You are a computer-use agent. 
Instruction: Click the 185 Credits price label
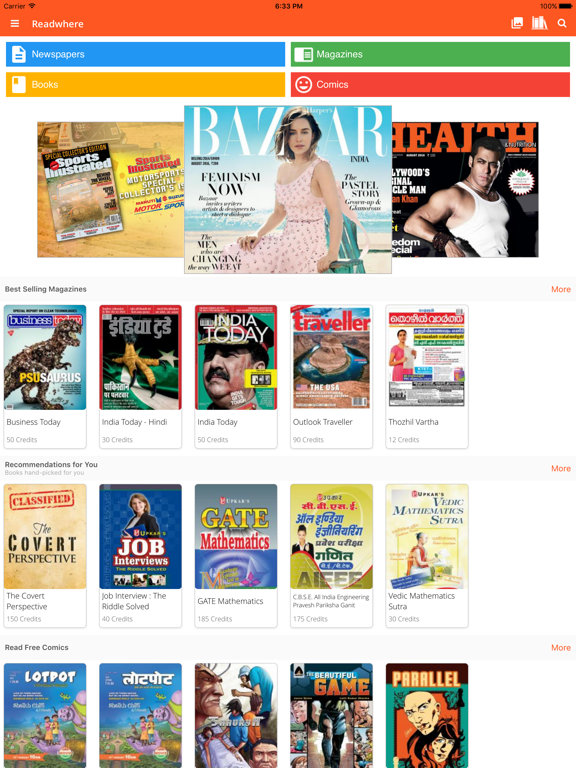pos(215,619)
